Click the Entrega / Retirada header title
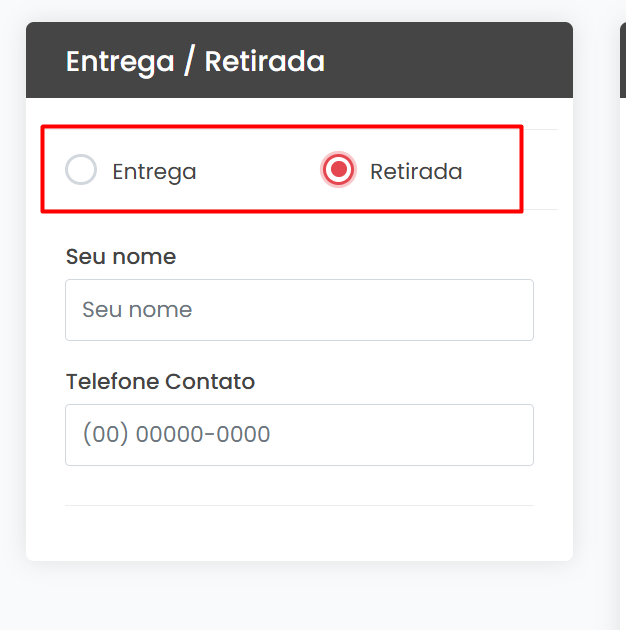Screen dimensions: 626x630 [195, 61]
